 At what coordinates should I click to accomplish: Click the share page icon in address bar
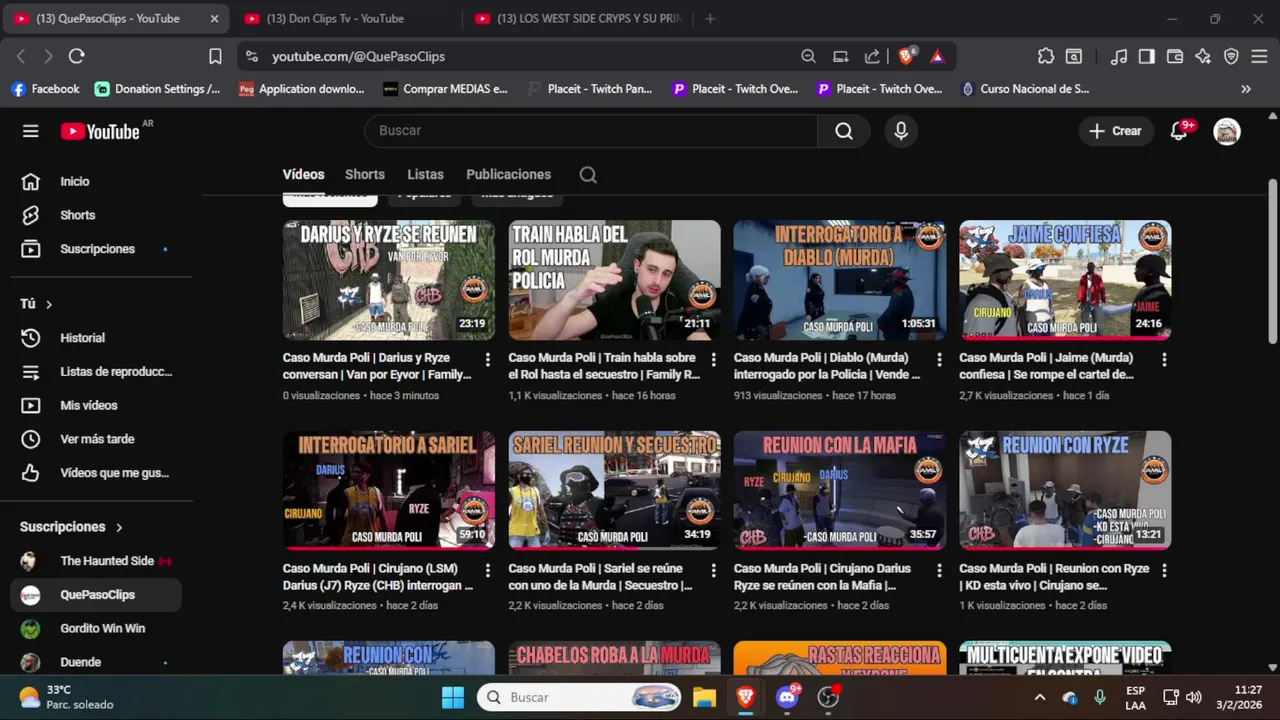(x=872, y=57)
